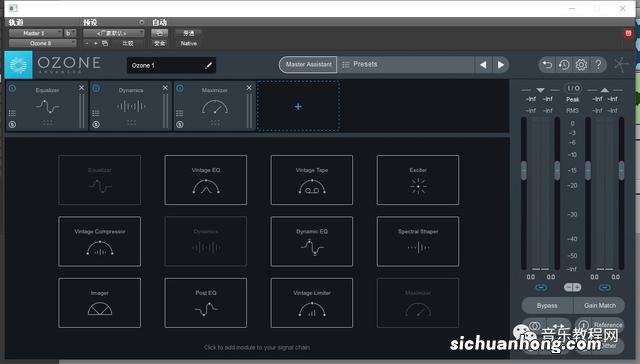Click the help question mark icon
This screenshot has height=364, width=640.
[x=598, y=64]
